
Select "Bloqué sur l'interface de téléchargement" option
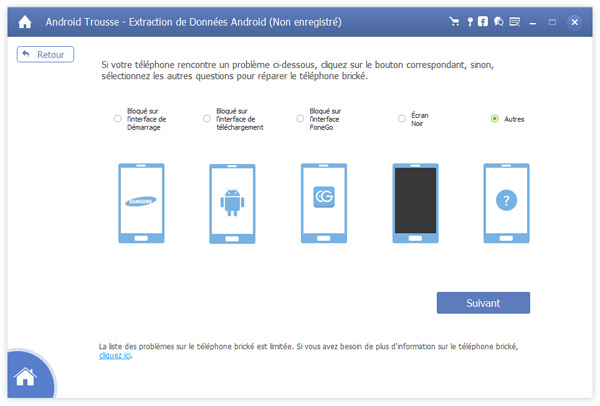coord(207,118)
